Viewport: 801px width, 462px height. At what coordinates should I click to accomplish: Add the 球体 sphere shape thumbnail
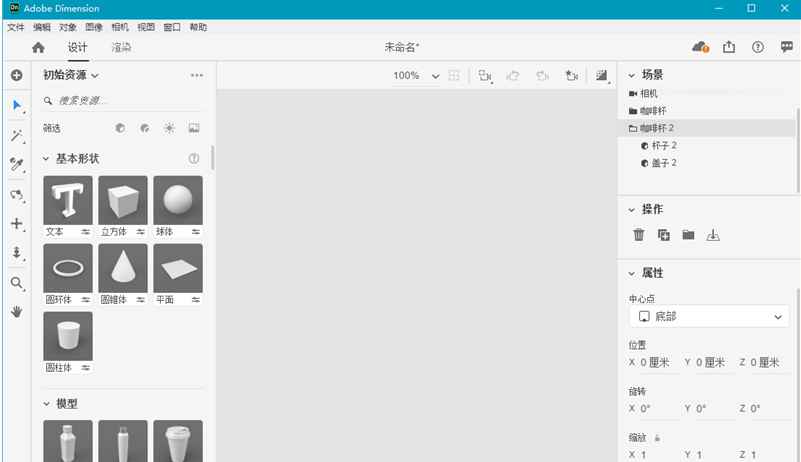tap(178, 200)
